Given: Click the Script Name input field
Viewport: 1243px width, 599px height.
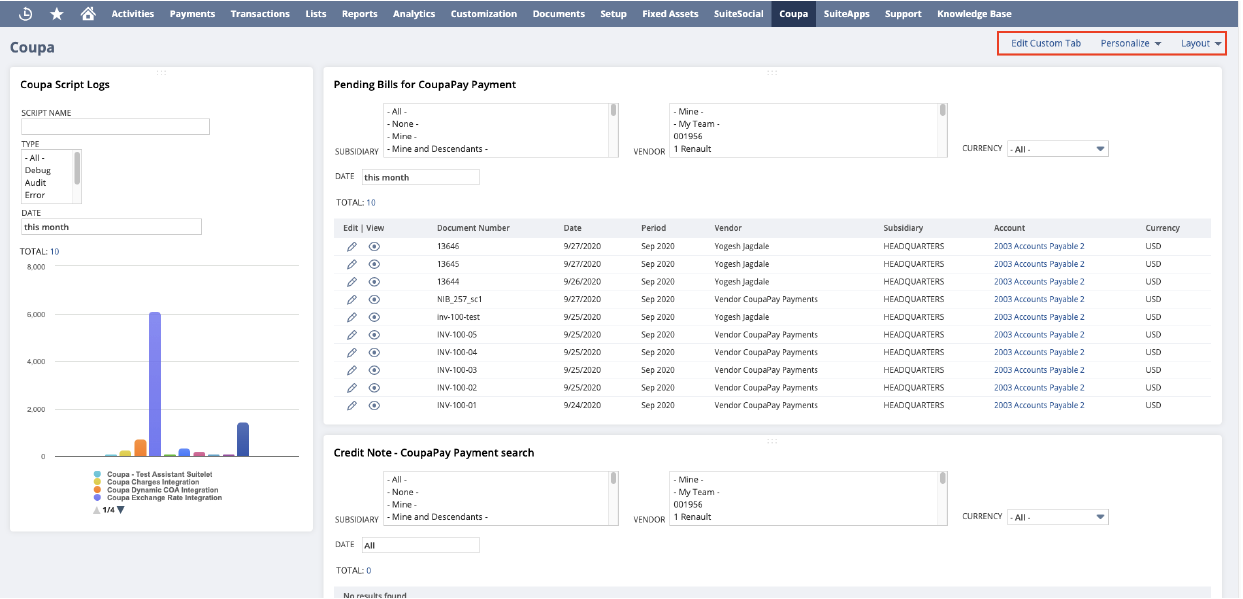Looking at the screenshot, I should [x=115, y=127].
